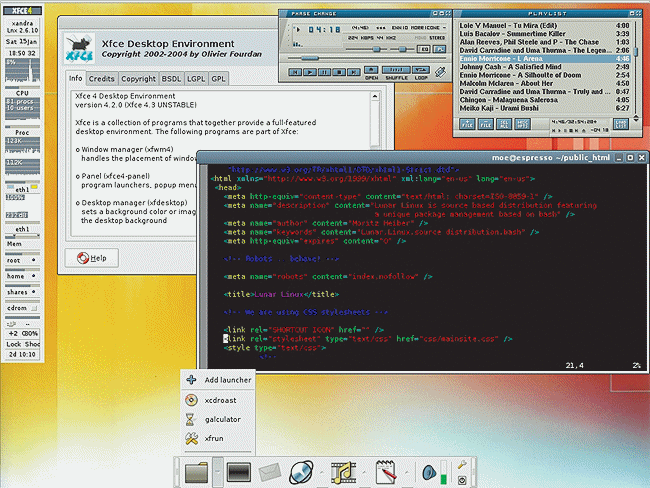Click the load list playlist button

[621, 124]
